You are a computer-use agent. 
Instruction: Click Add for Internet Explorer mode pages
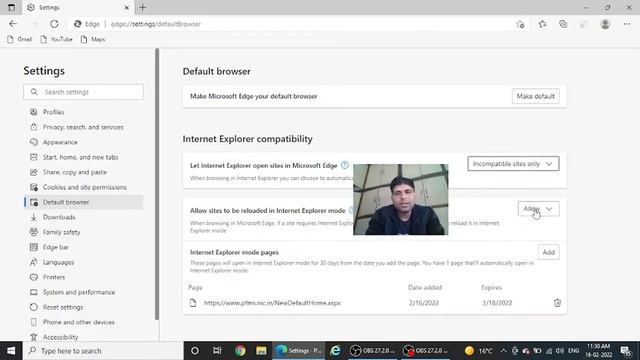click(549, 252)
